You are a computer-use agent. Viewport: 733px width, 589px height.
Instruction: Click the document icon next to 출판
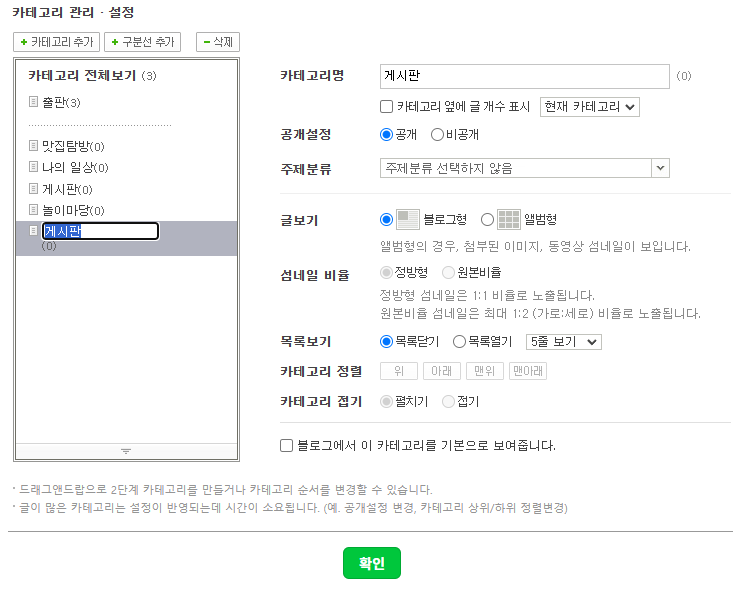tap(33, 101)
